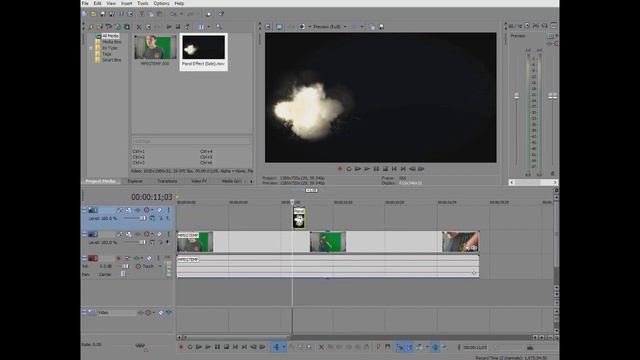Toggle Enable Snapping in bottom toolbar
640x360 pixels.
[400, 347]
